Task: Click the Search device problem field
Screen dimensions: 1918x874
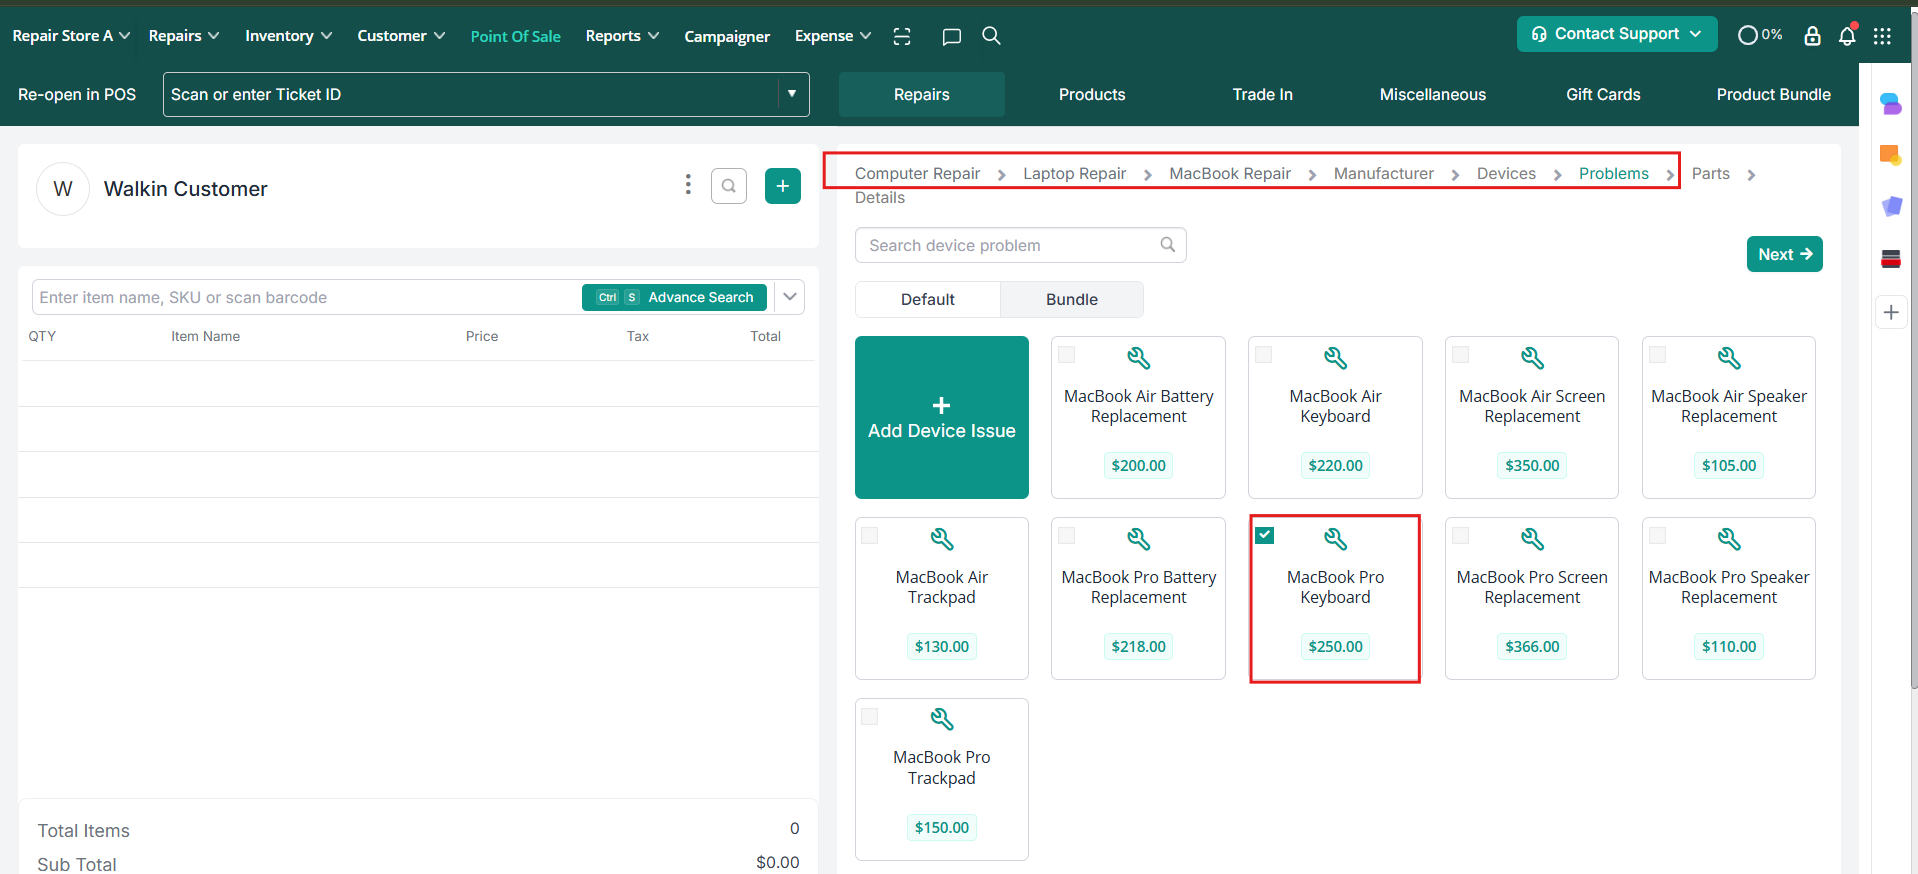Action: point(1021,245)
